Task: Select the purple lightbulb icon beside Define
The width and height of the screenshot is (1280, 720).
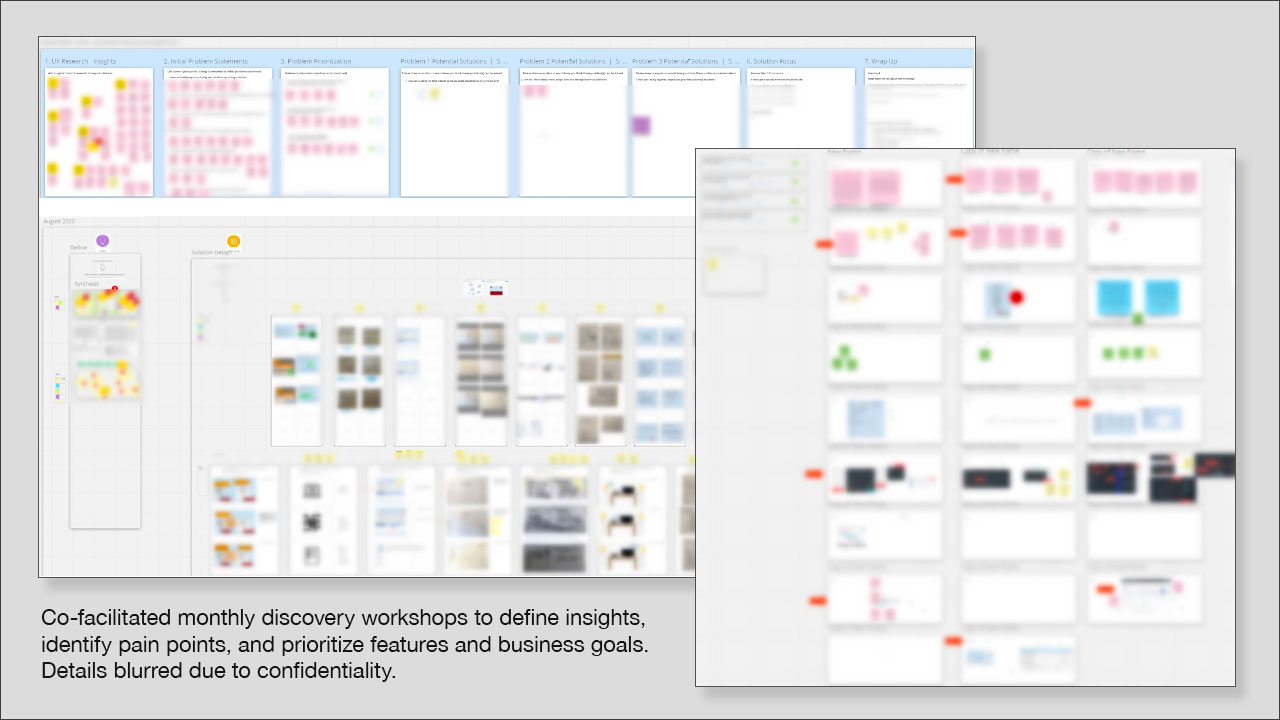Action: (x=102, y=241)
